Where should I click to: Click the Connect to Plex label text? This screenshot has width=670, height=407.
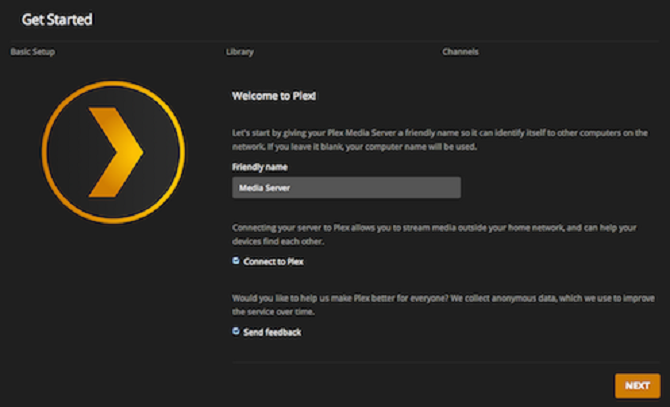pos(273,262)
